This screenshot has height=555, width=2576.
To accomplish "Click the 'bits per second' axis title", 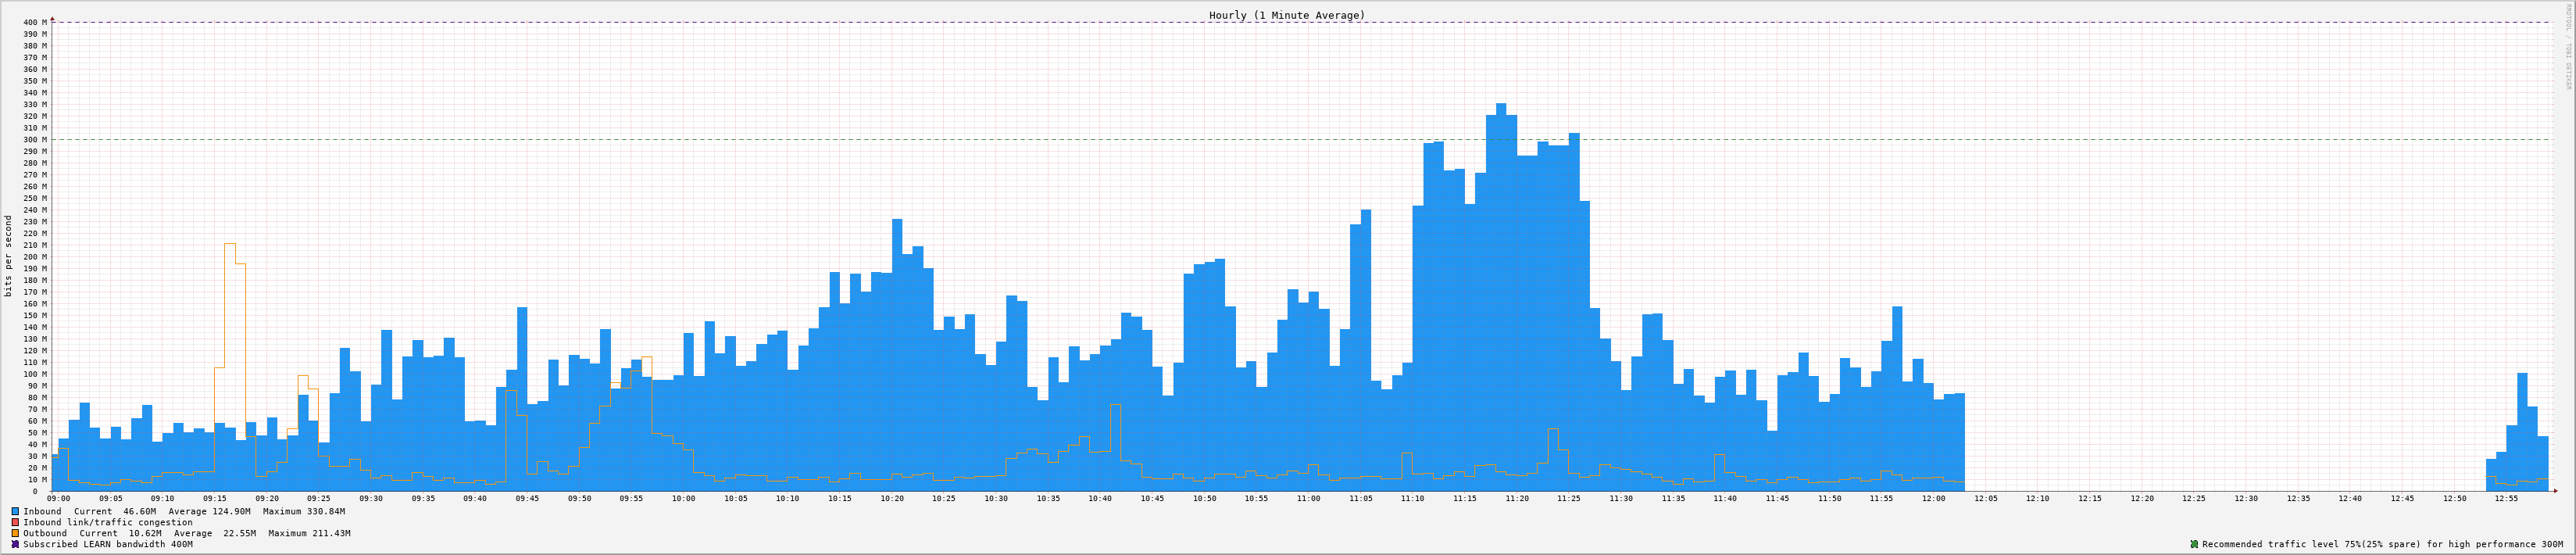I will (9, 256).
